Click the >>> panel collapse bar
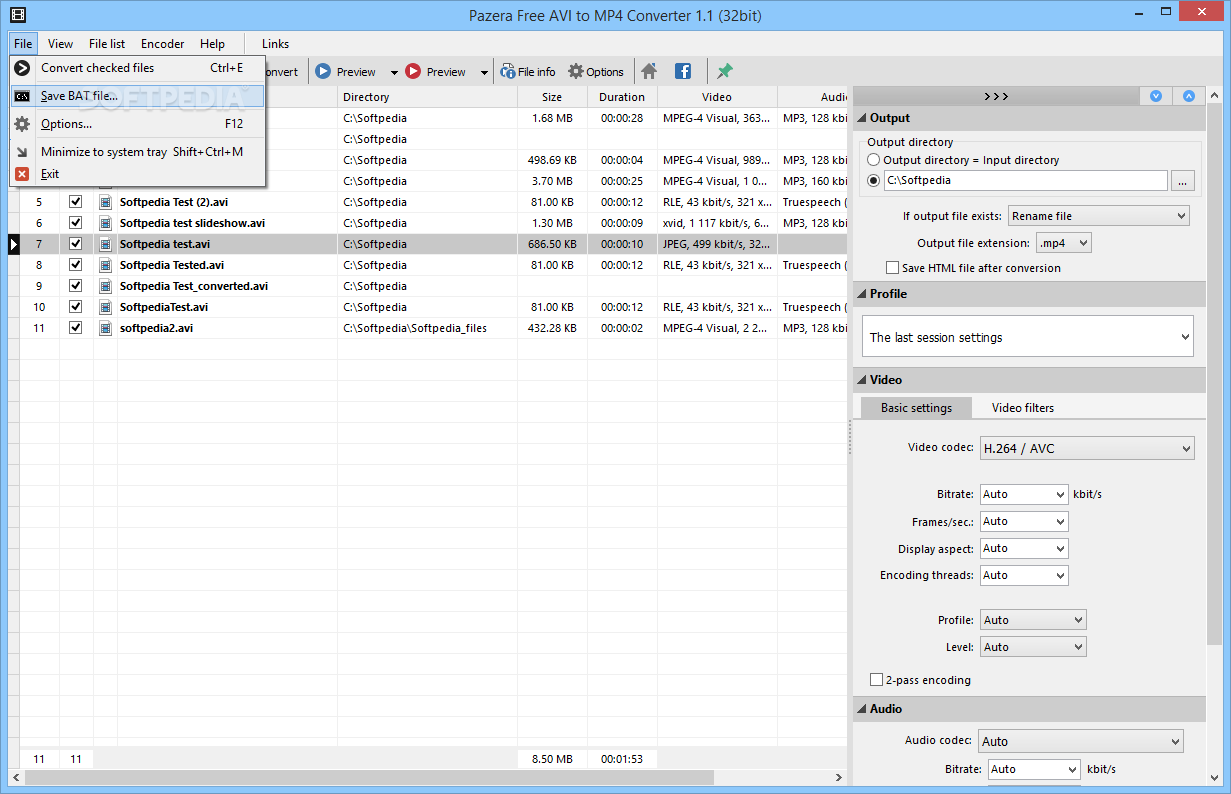1231x794 pixels. click(x=996, y=96)
